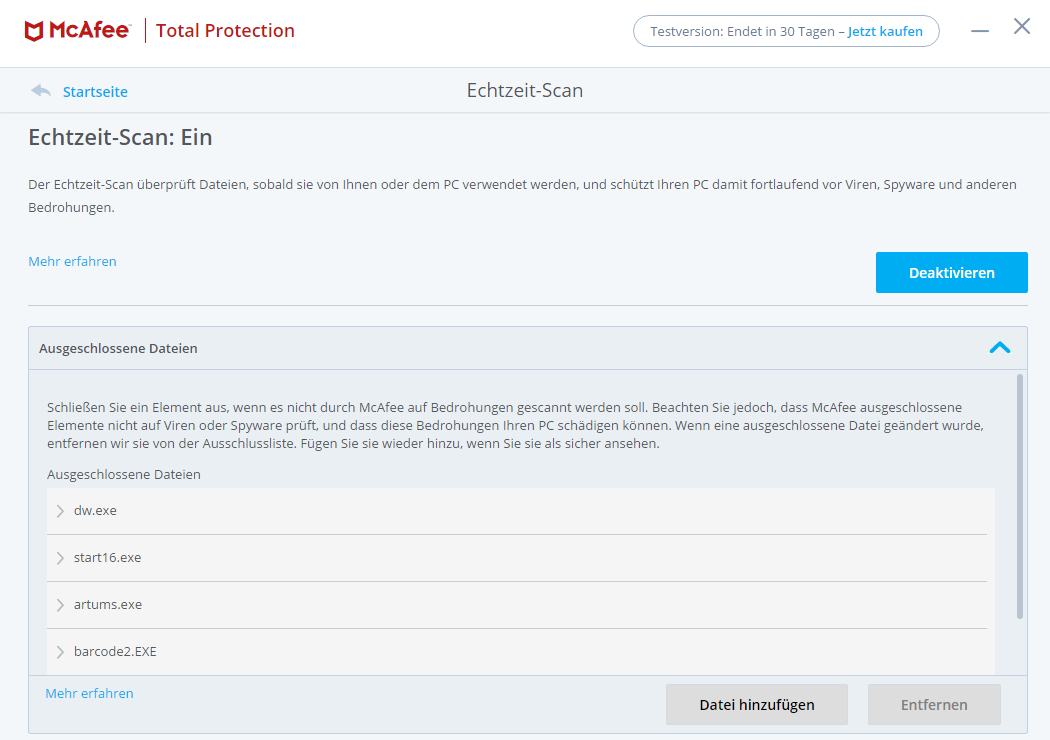Screen dimensions: 1050x740
Task: Open the upper Mehr erfahren link under the description
Action: (72, 261)
